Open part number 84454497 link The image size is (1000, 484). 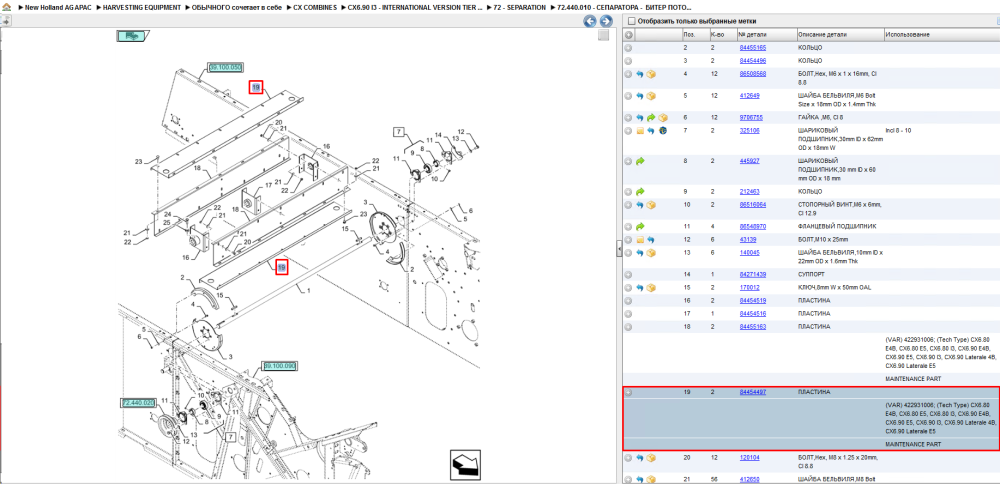pyautogui.click(x=753, y=392)
